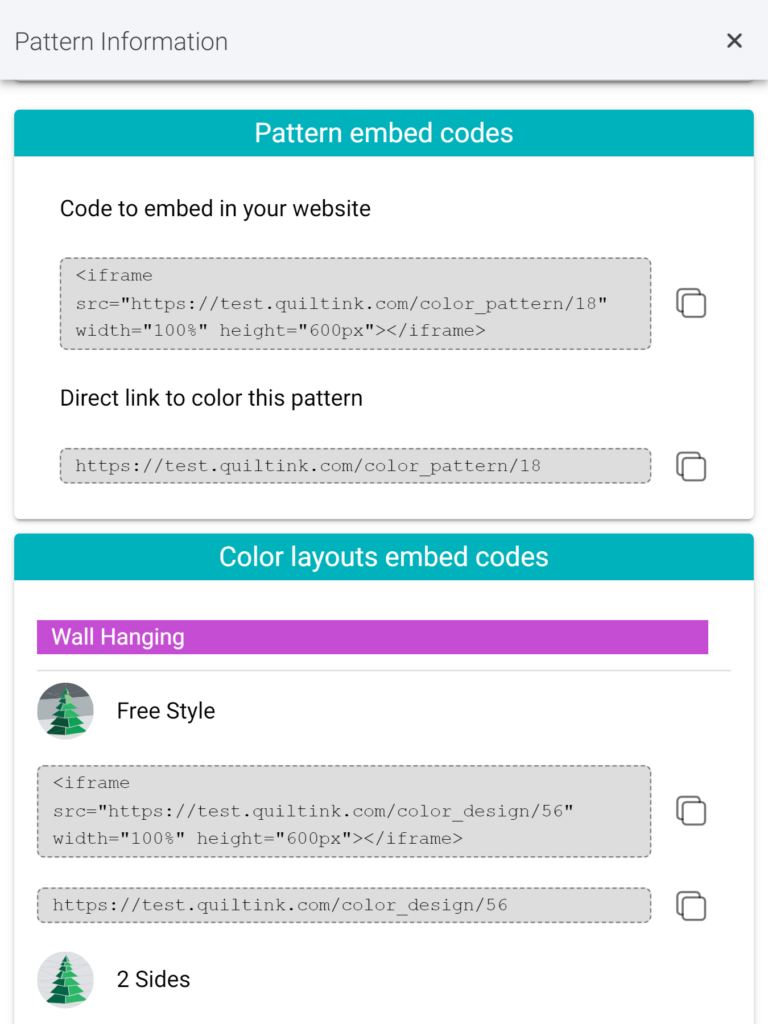The height and width of the screenshot is (1024, 768).
Task: Click the Color layouts embed codes header
Action: [384, 557]
